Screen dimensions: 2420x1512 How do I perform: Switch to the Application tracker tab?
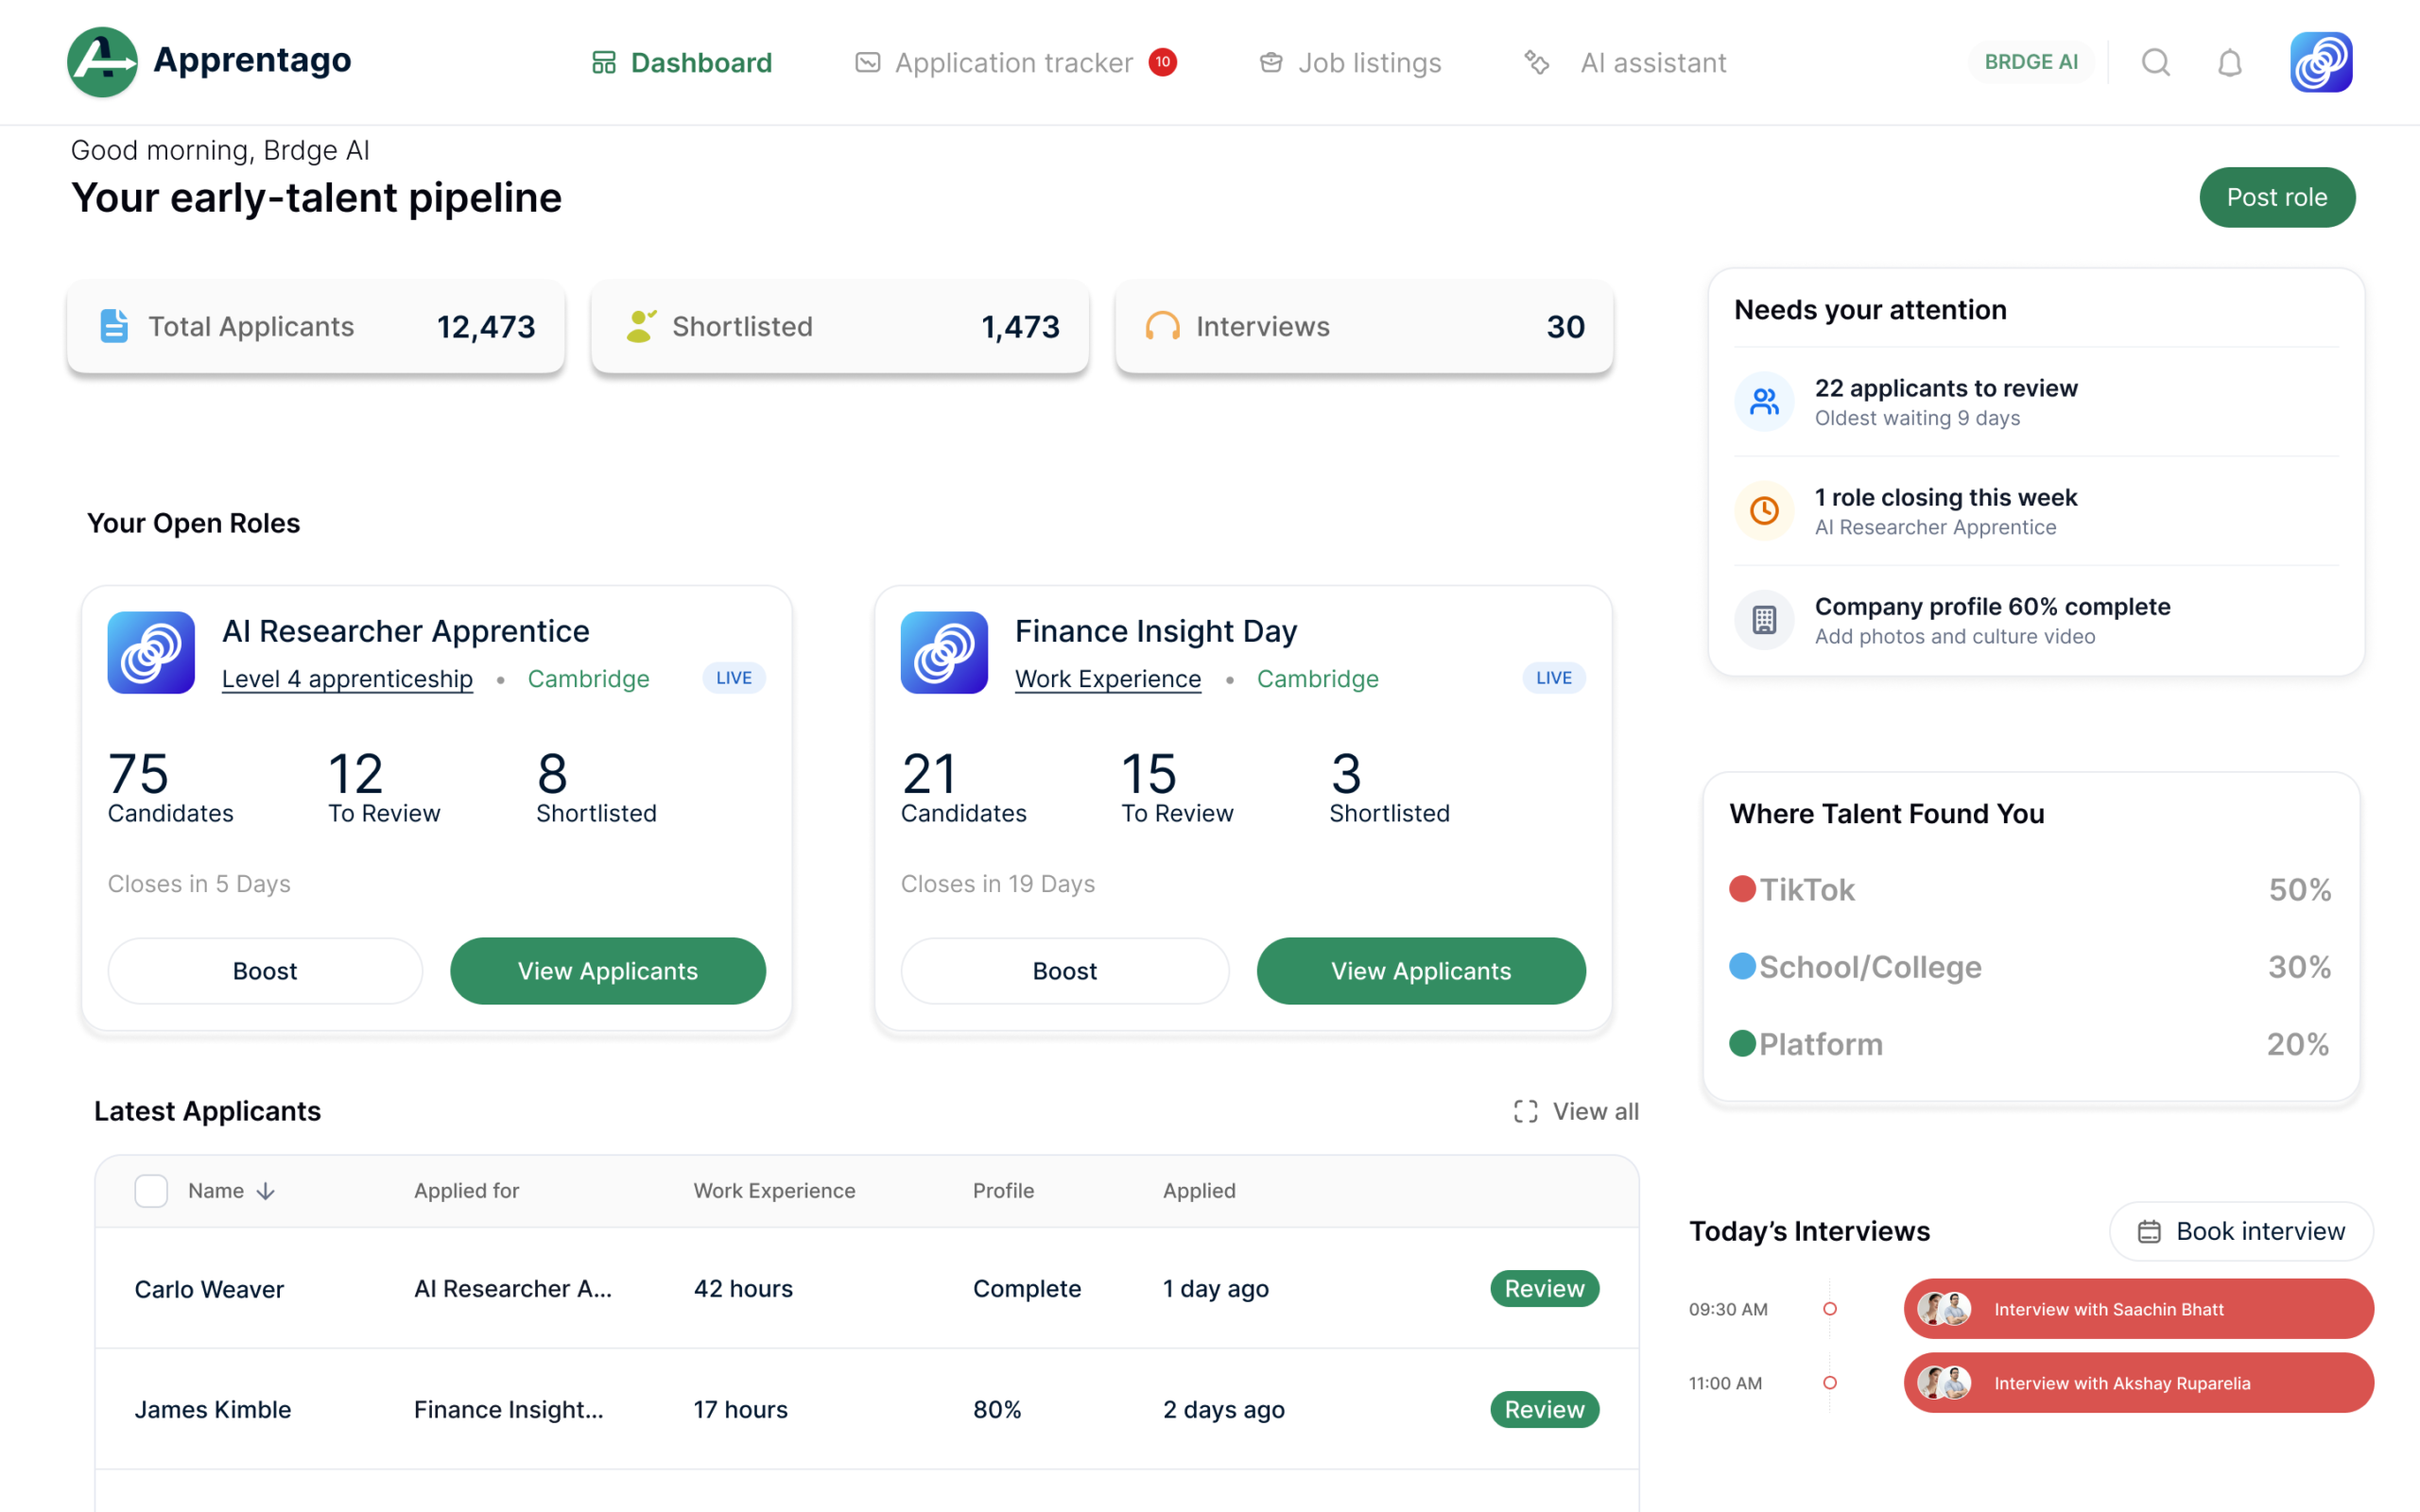[1015, 63]
